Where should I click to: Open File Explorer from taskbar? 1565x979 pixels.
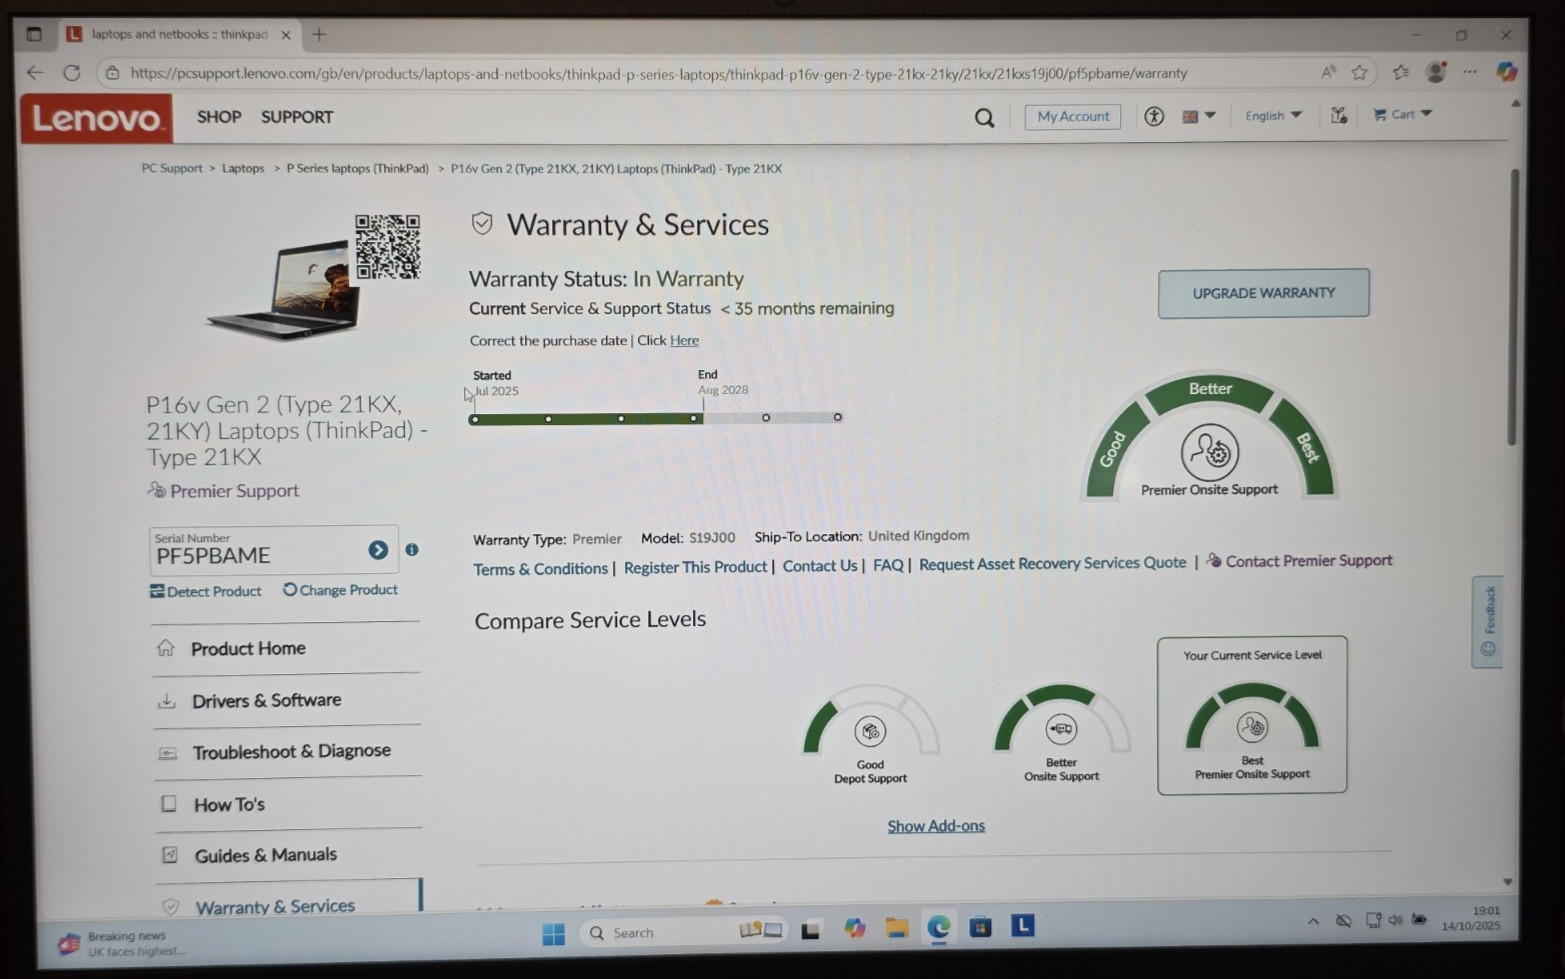click(x=896, y=929)
